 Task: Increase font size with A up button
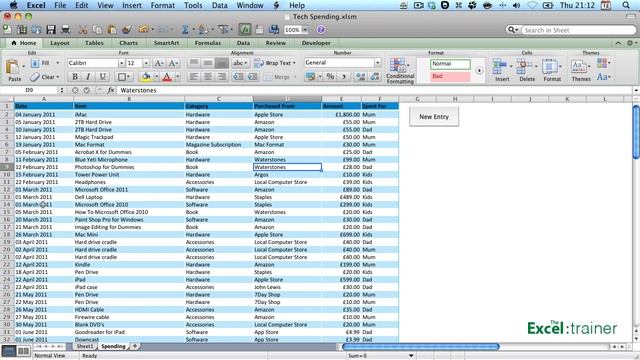[159, 63]
